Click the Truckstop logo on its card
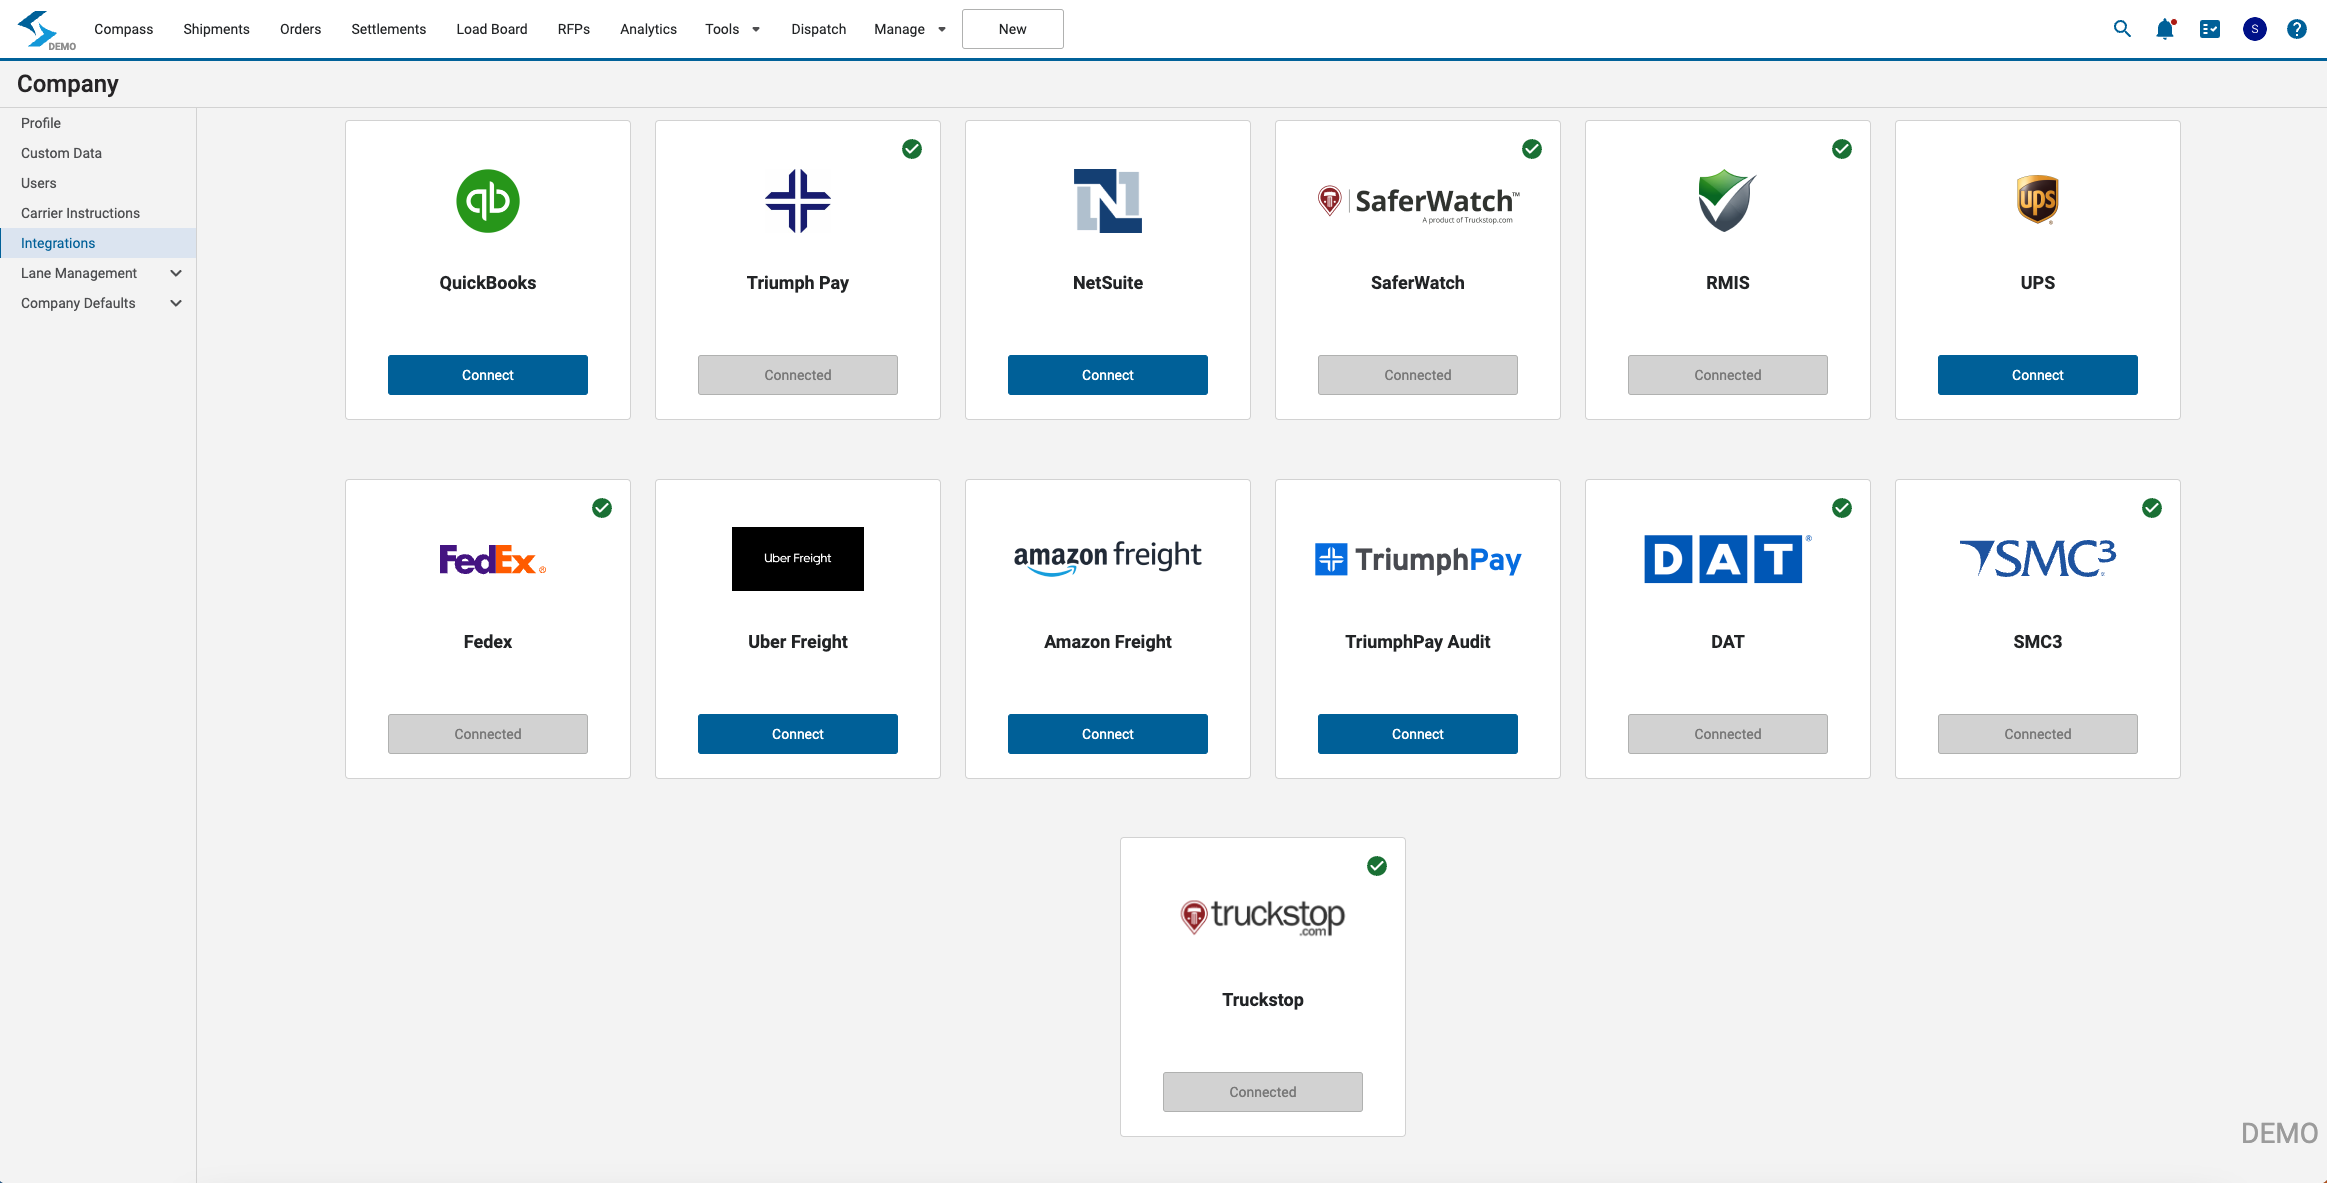The width and height of the screenshot is (2327, 1183). 1261,915
